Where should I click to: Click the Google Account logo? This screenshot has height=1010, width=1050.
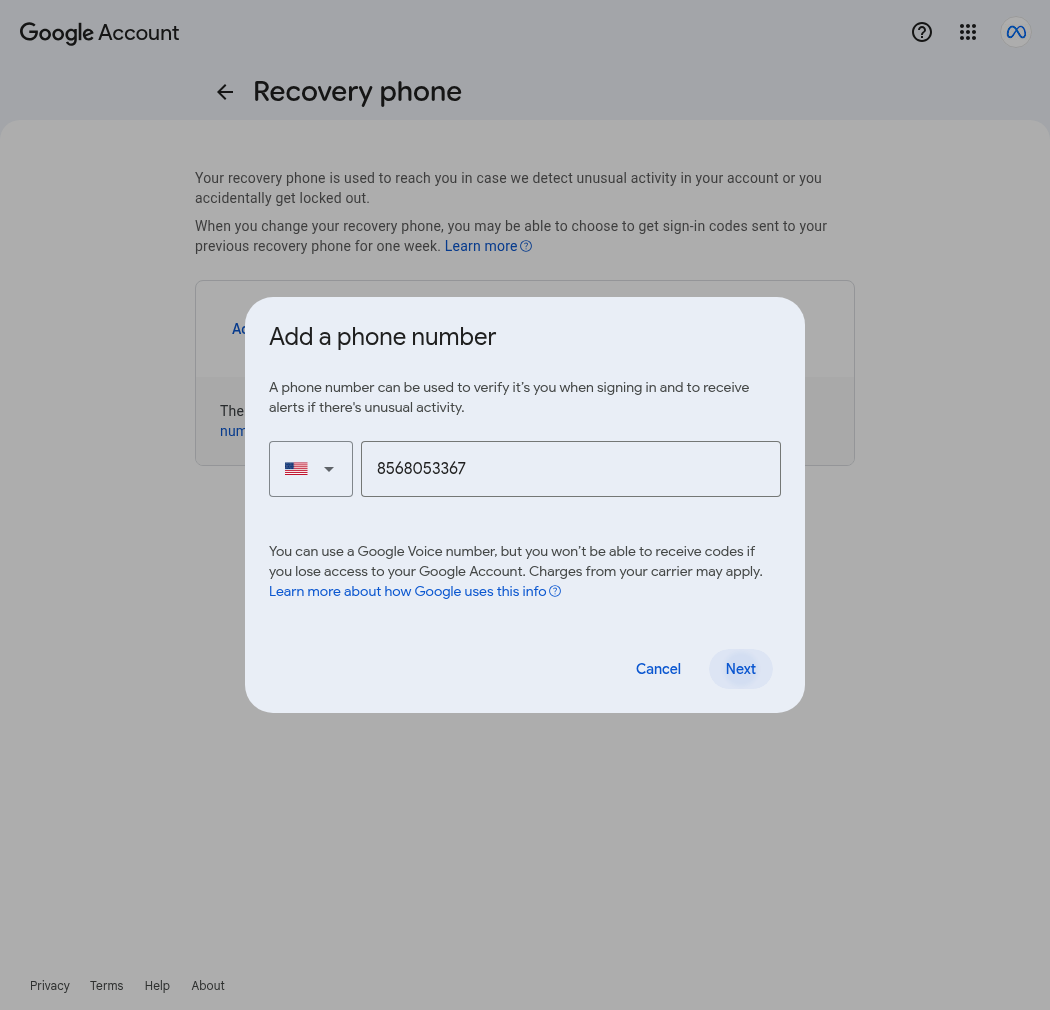[x=99, y=32]
